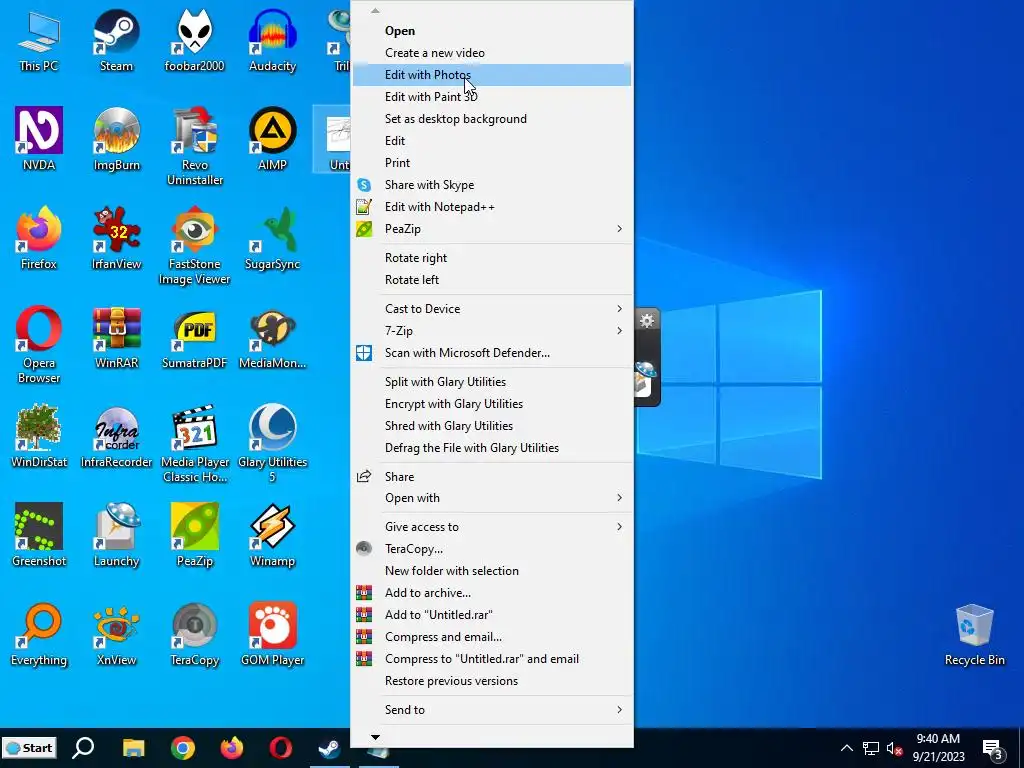1024x768 pixels.
Task: Select the SugarSync desktop icon
Action: tap(272, 238)
